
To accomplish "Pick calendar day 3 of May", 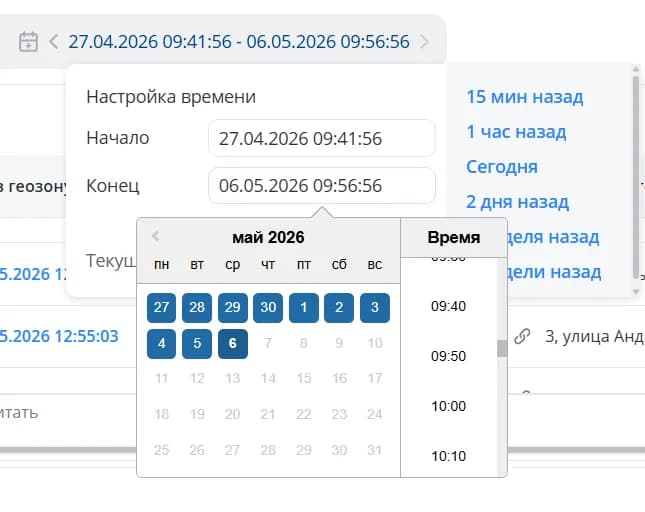I will 375,308.
